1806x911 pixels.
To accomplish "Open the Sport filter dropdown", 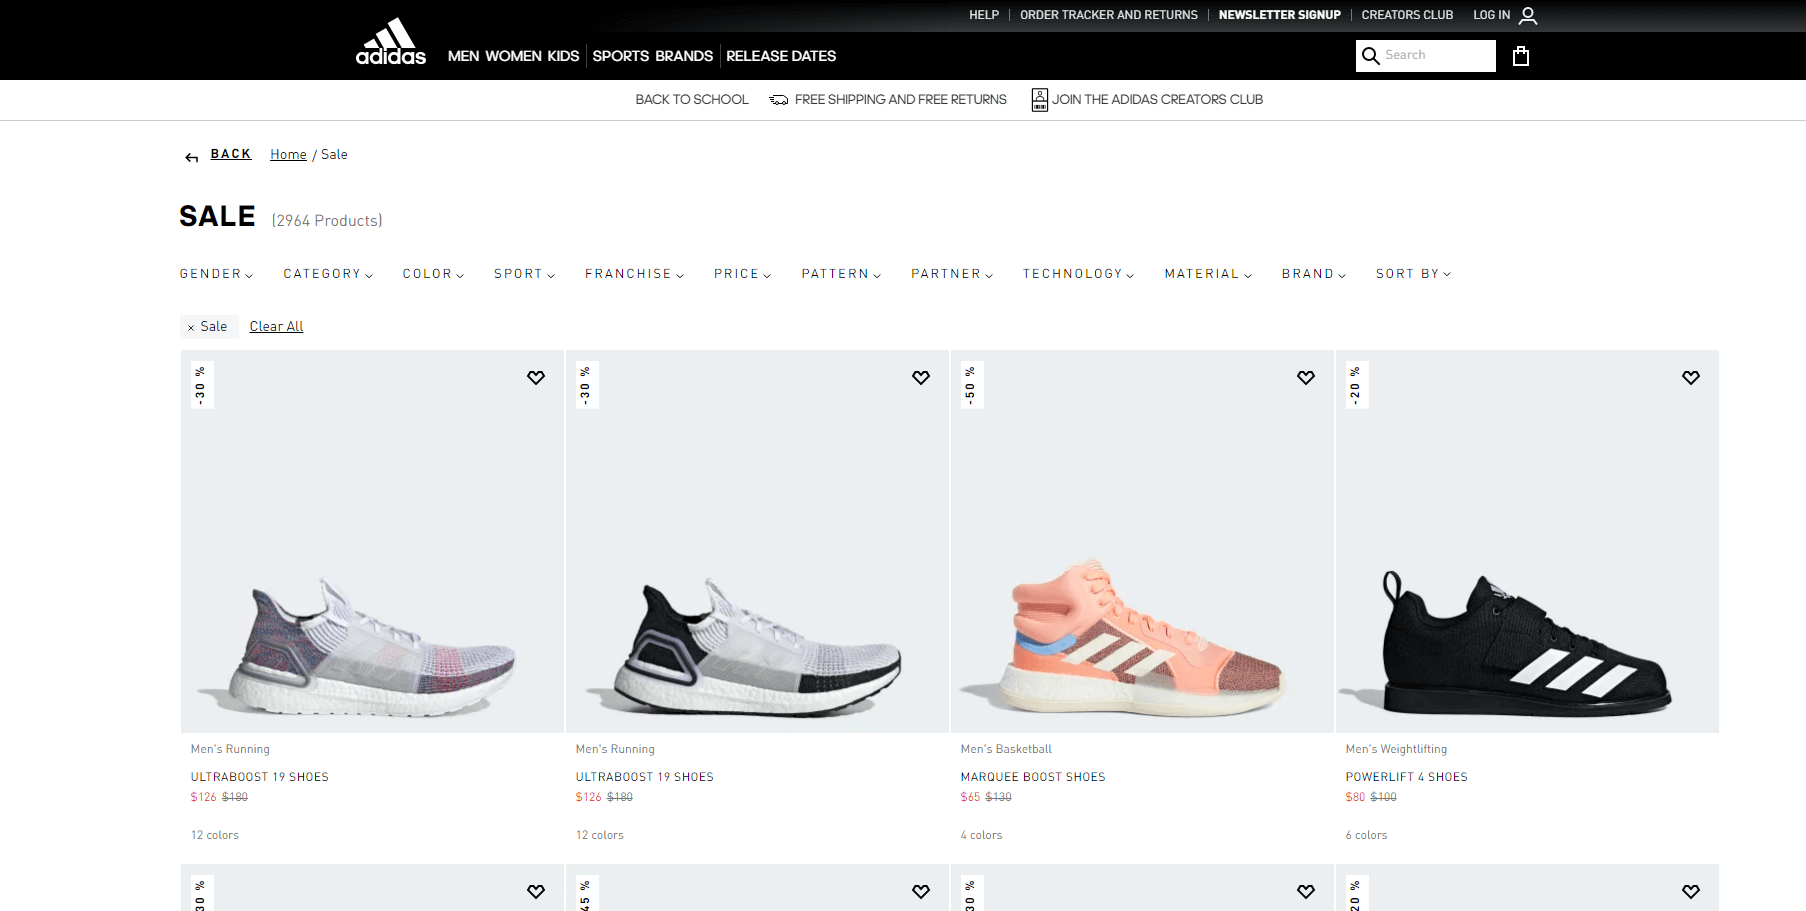I will [x=524, y=274].
